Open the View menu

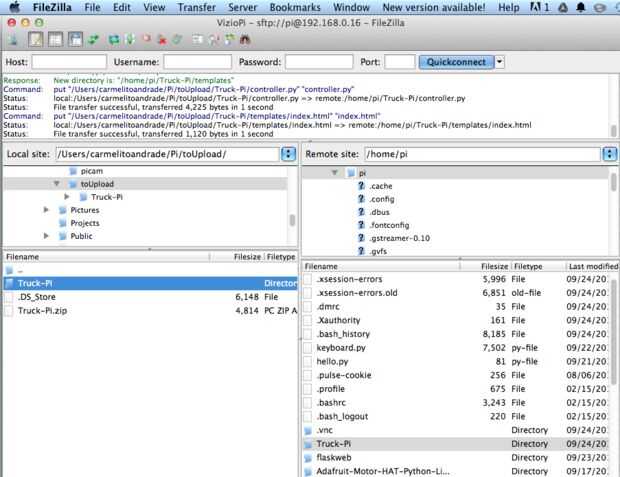pyautogui.click(x=154, y=7)
